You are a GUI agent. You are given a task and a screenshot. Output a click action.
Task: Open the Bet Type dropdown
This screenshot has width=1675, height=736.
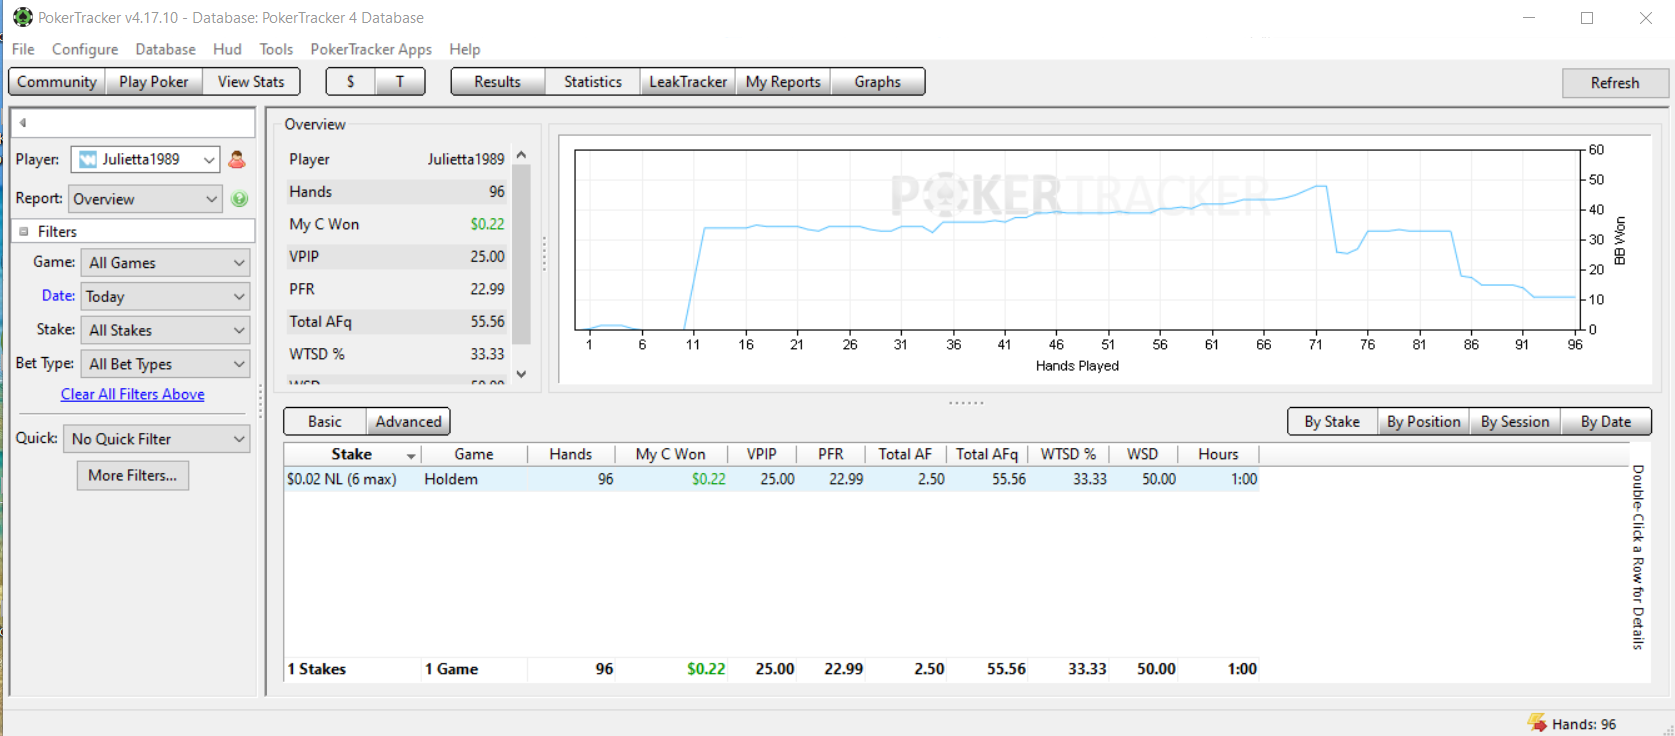(165, 364)
